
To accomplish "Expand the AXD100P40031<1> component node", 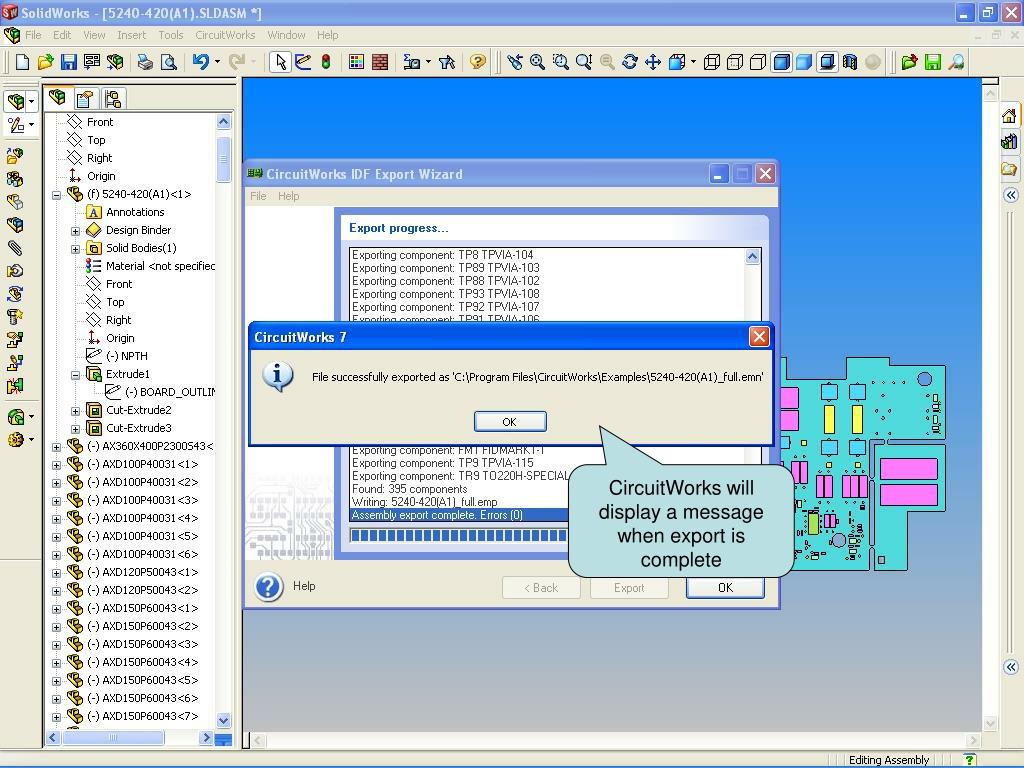I will pyautogui.click(x=56, y=465).
